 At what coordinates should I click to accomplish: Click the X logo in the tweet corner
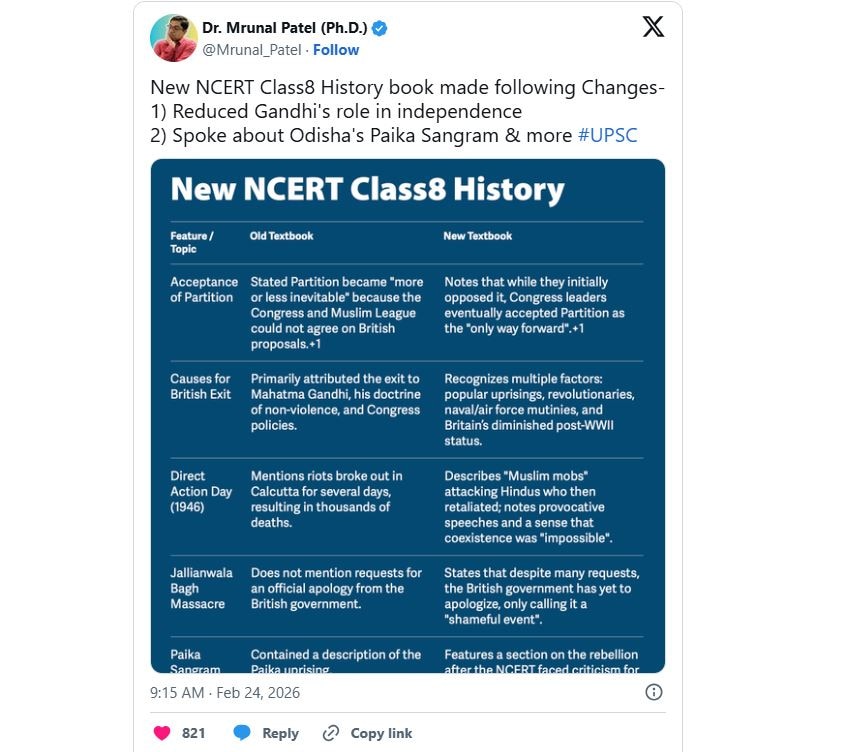pyautogui.click(x=653, y=28)
